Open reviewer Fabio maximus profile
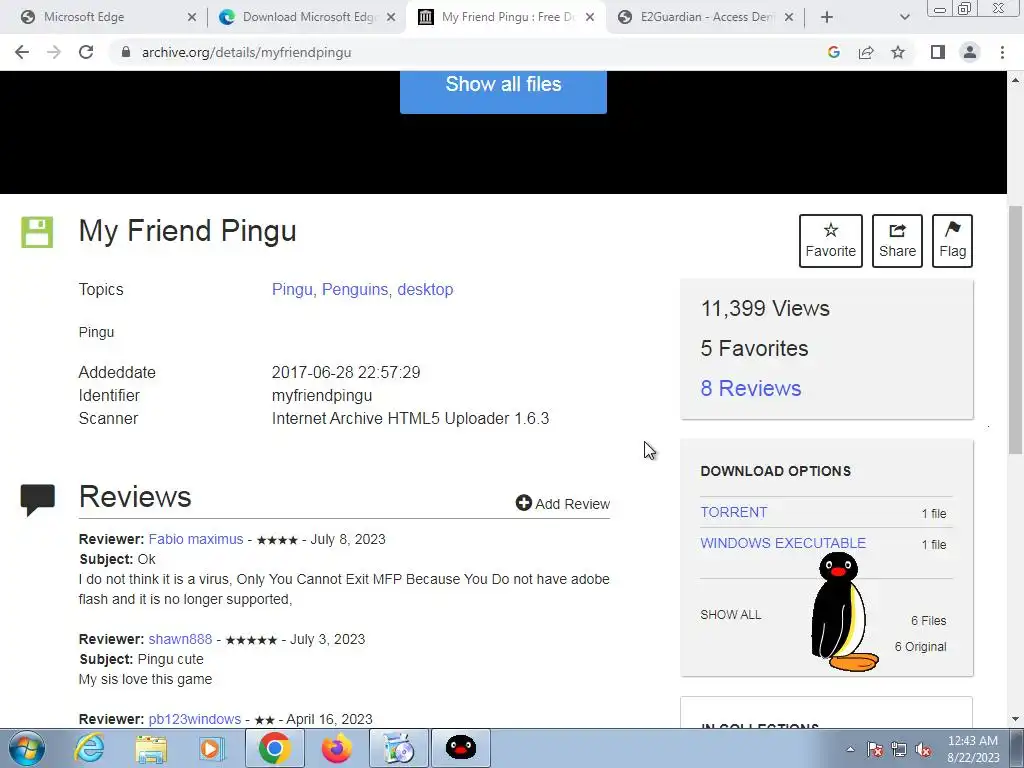This screenshot has height=768, width=1024. point(196,539)
